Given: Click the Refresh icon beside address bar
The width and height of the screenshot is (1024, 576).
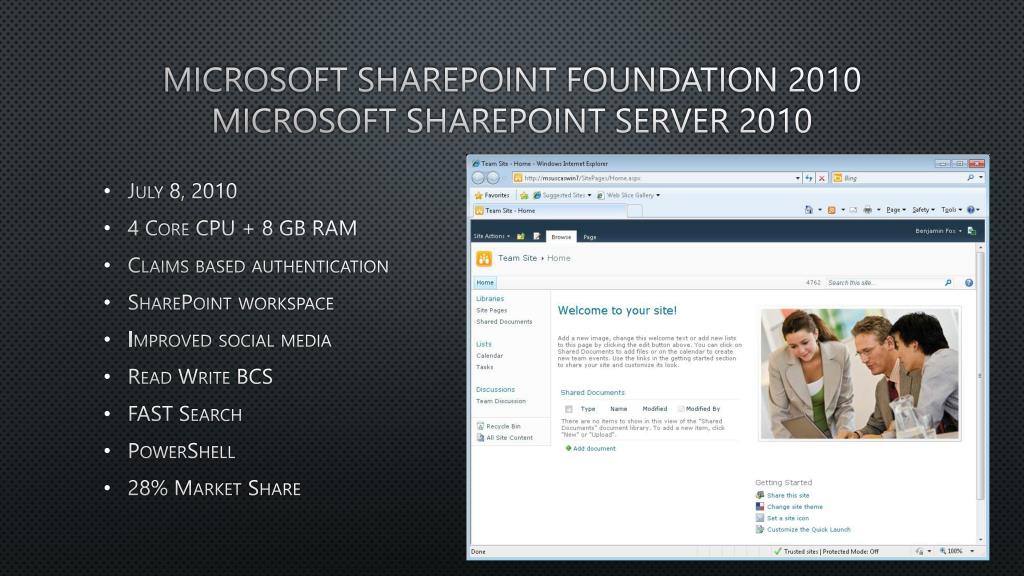Looking at the screenshot, I should tap(808, 178).
